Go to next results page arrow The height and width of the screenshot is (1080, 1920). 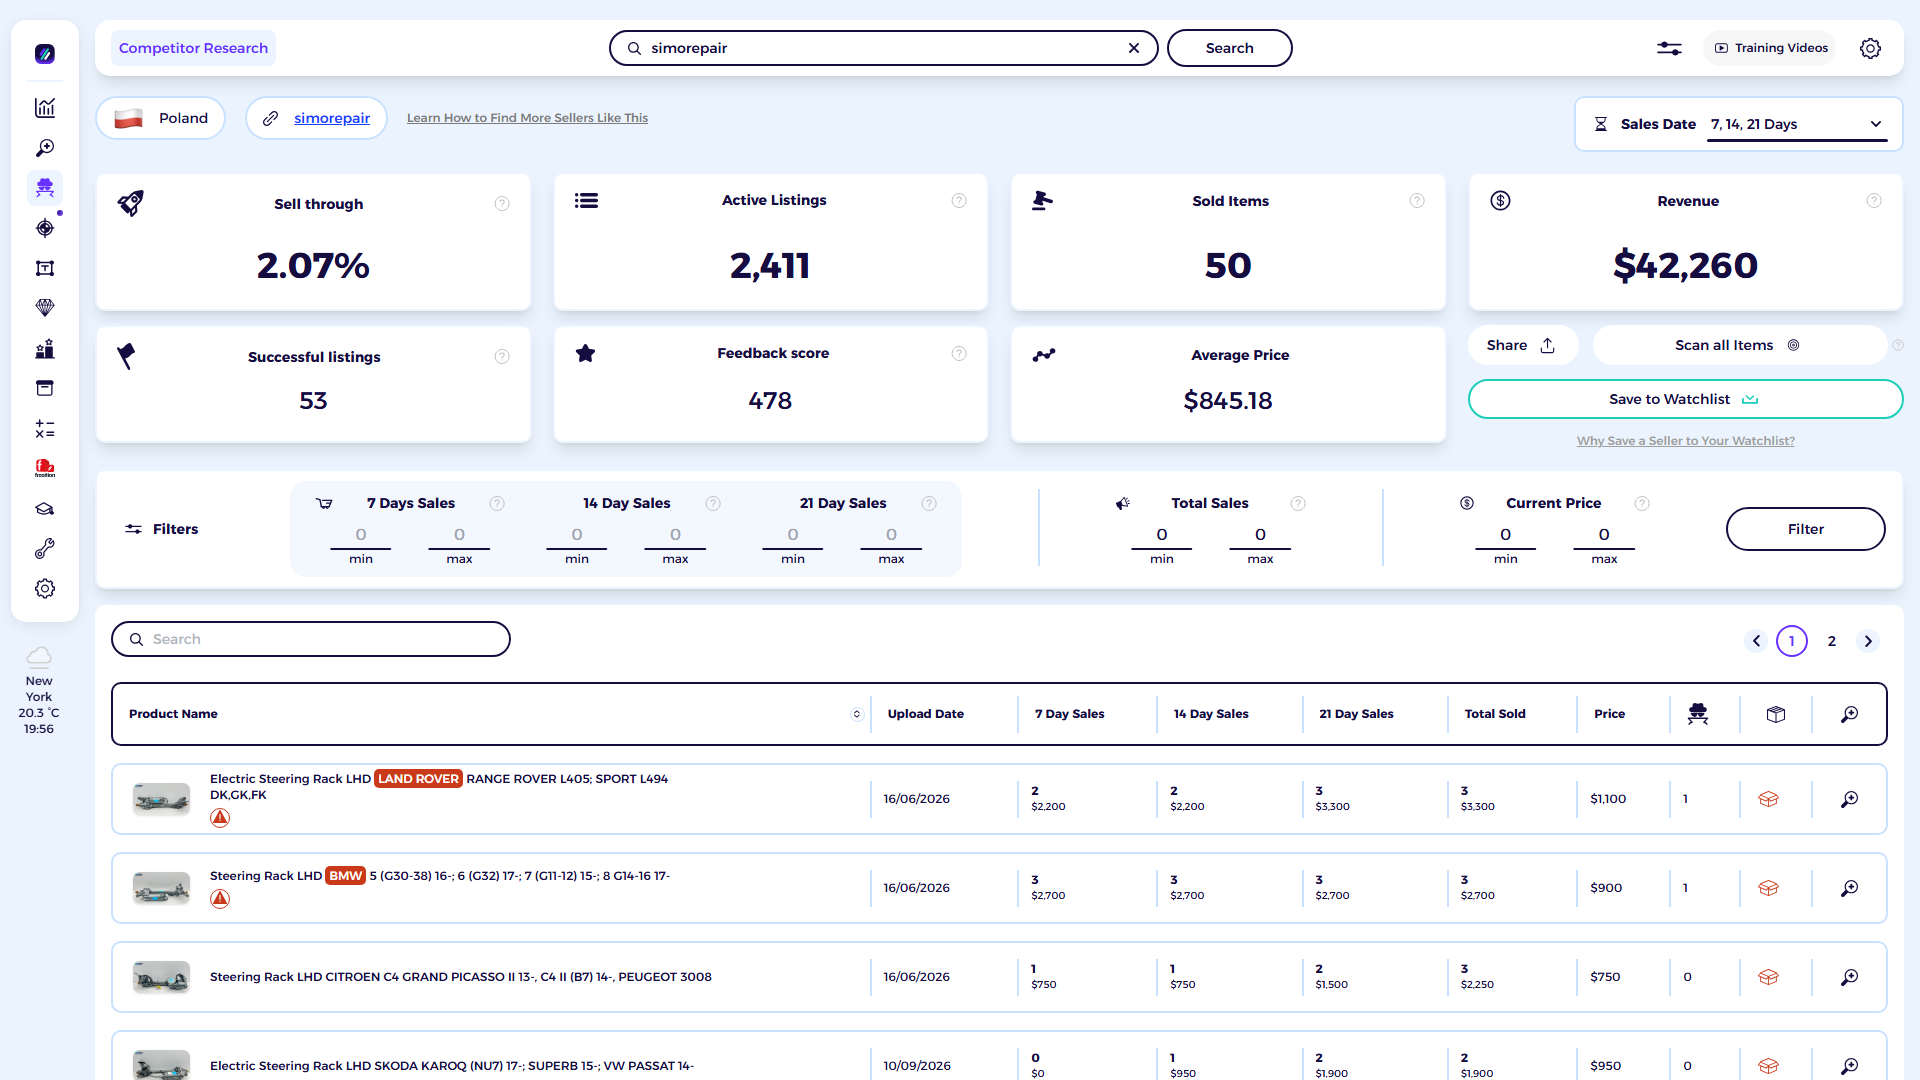(x=1868, y=641)
